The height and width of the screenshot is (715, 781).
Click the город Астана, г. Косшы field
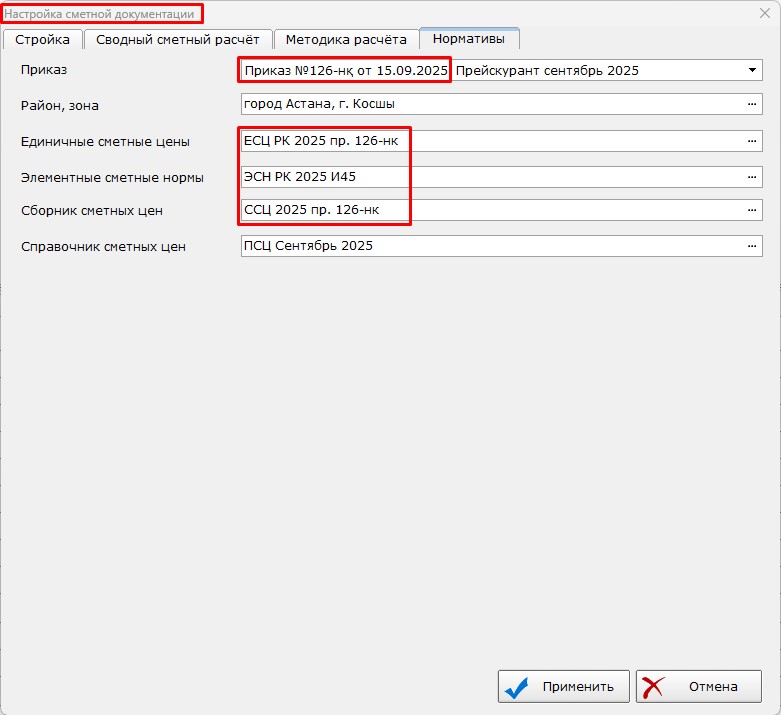pos(490,105)
